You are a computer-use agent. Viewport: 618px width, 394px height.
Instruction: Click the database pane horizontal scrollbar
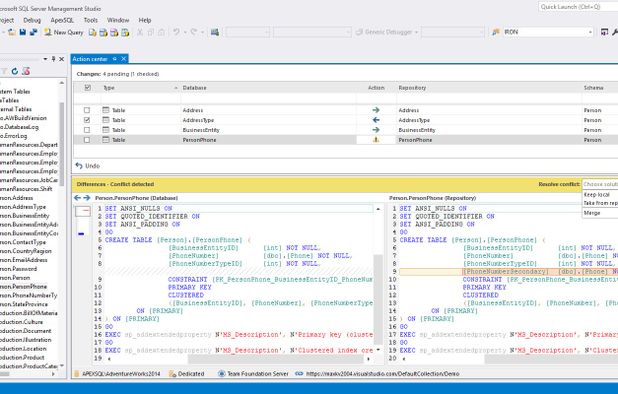pyautogui.click(x=275, y=359)
